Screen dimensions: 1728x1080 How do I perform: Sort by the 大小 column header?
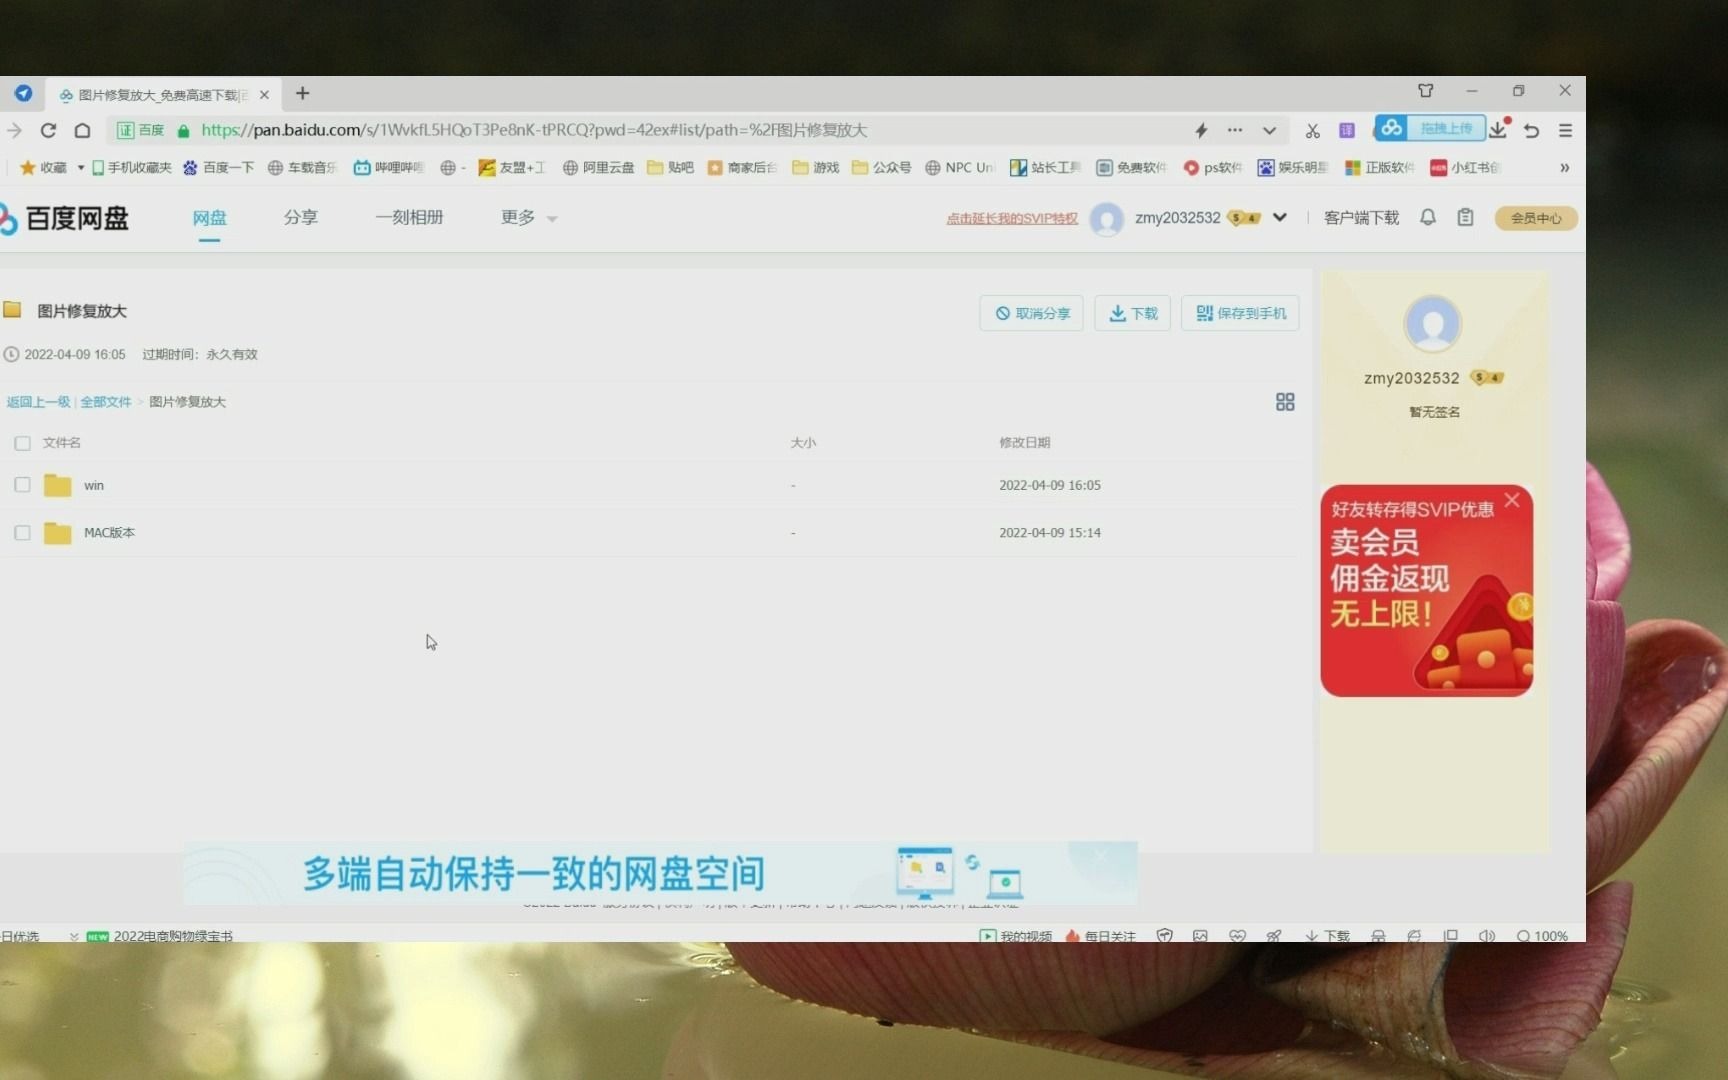coord(803,442)
